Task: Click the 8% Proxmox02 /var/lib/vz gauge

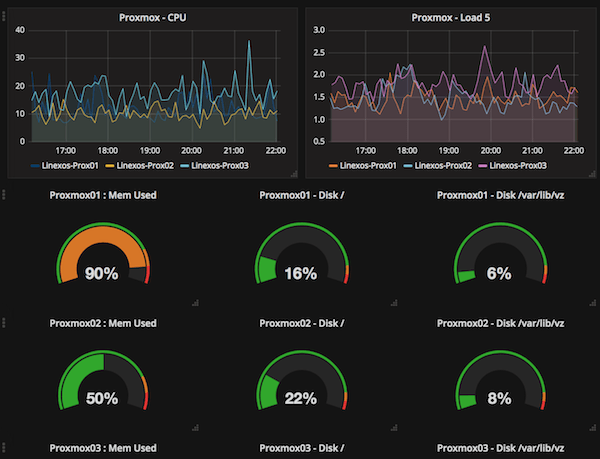Action: pyautogui.click(x=501, y=380)
